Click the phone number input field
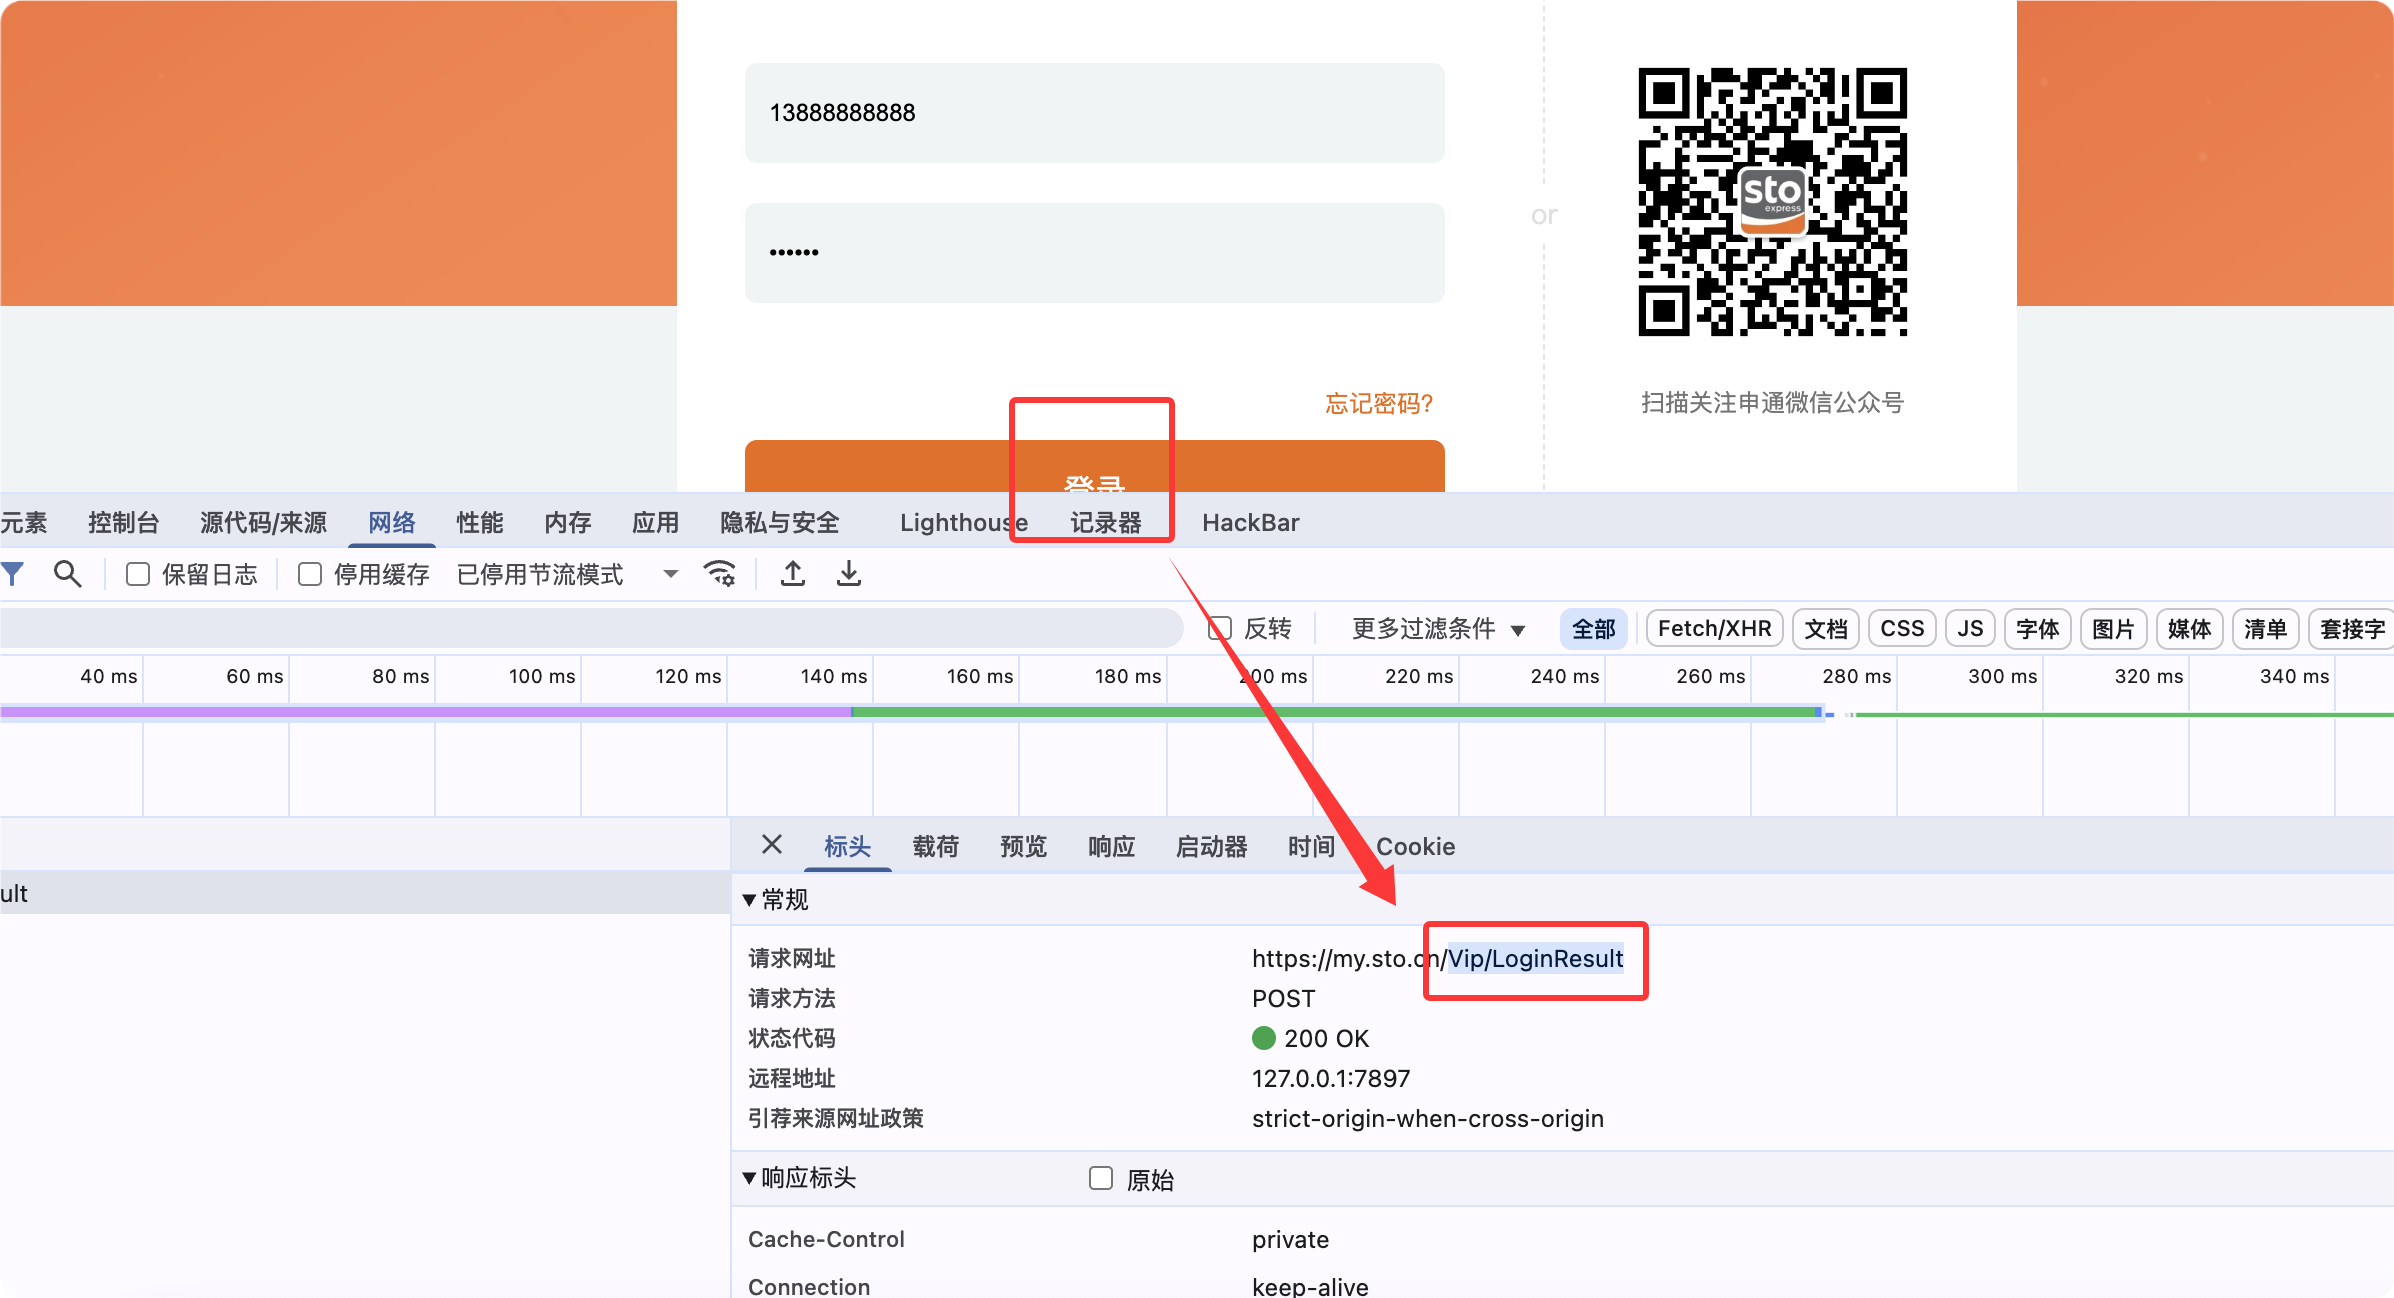The width and height of the screenshot is (2394, 1298). pos(1094,113)
